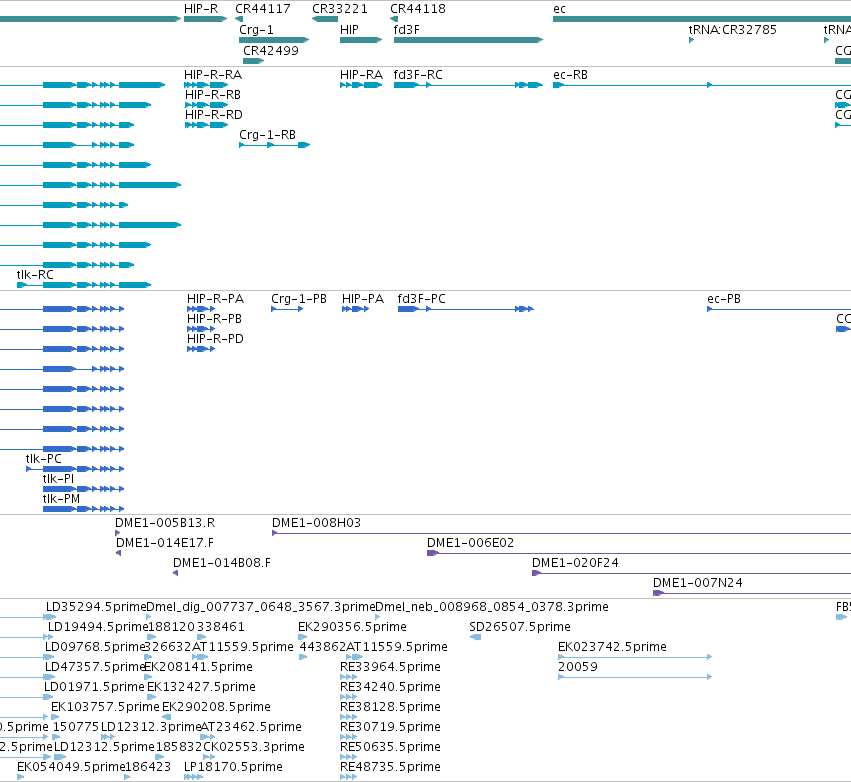Image resolution: width=851 pixels, height=782 pixels.
Task: Select the RE48735.5prime EST label
Action: point(390,767)
